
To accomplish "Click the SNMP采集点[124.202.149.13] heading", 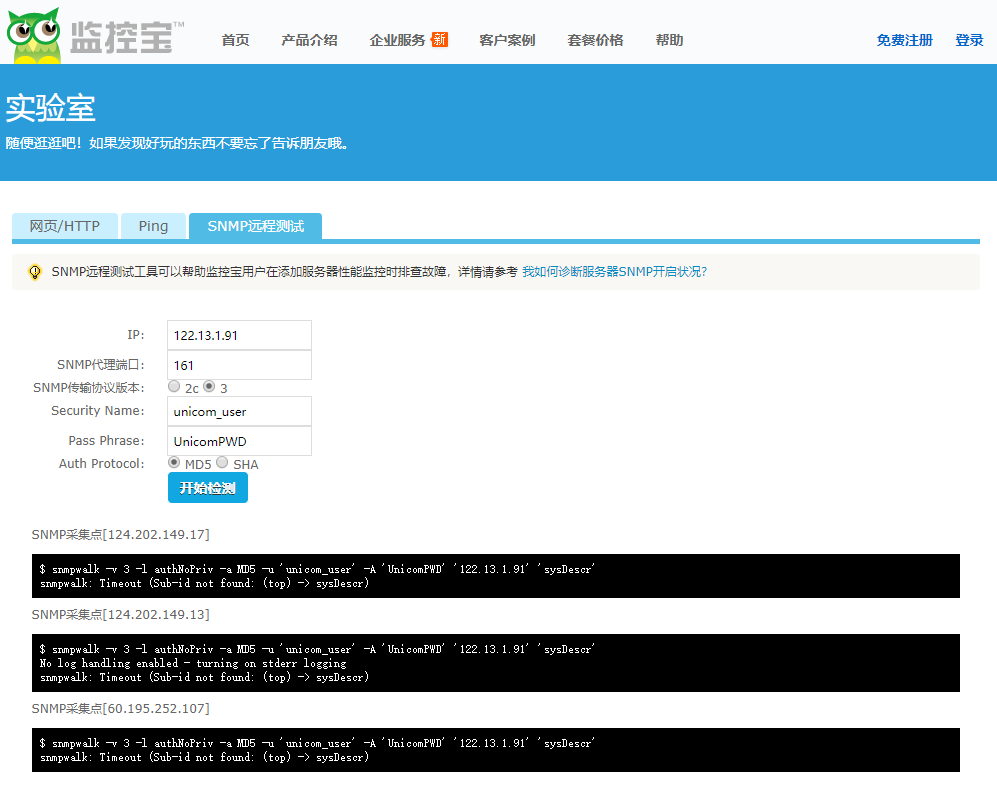I will coord(121,615).
